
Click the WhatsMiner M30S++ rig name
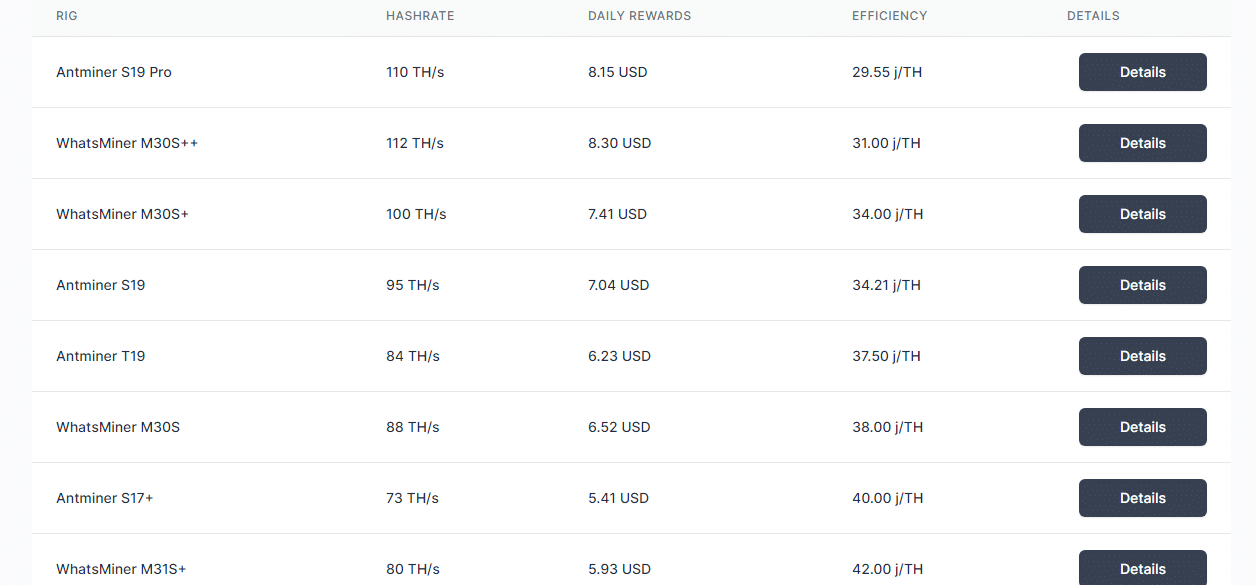tap(127, 143)
